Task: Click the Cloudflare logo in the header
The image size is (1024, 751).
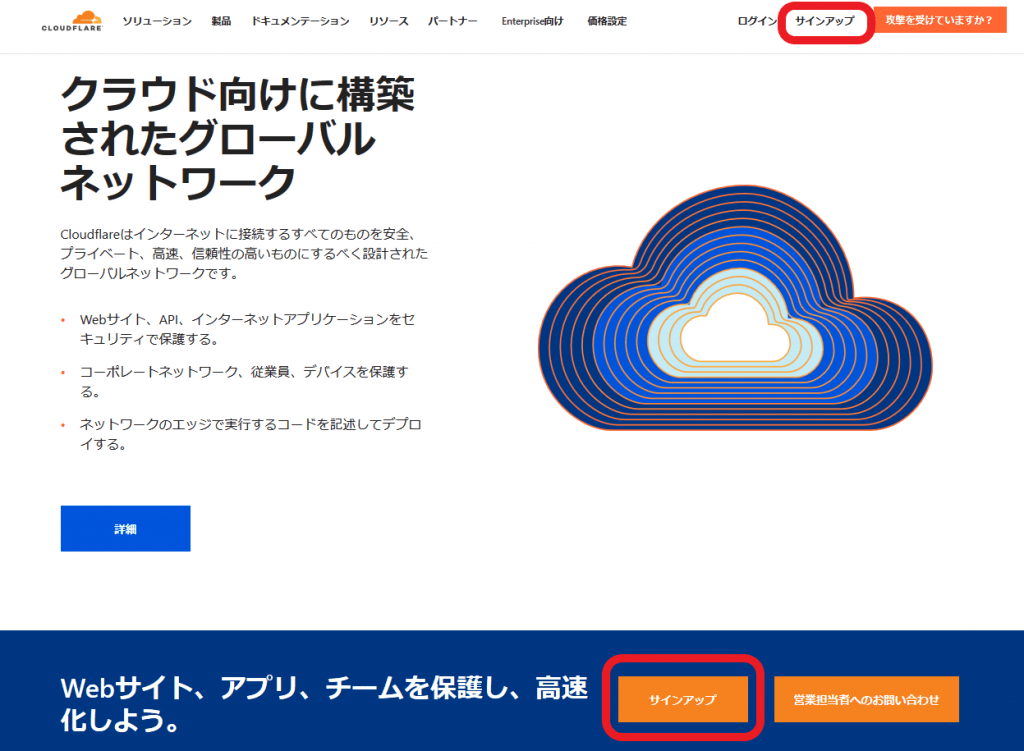Action: (x=72, y=22)
